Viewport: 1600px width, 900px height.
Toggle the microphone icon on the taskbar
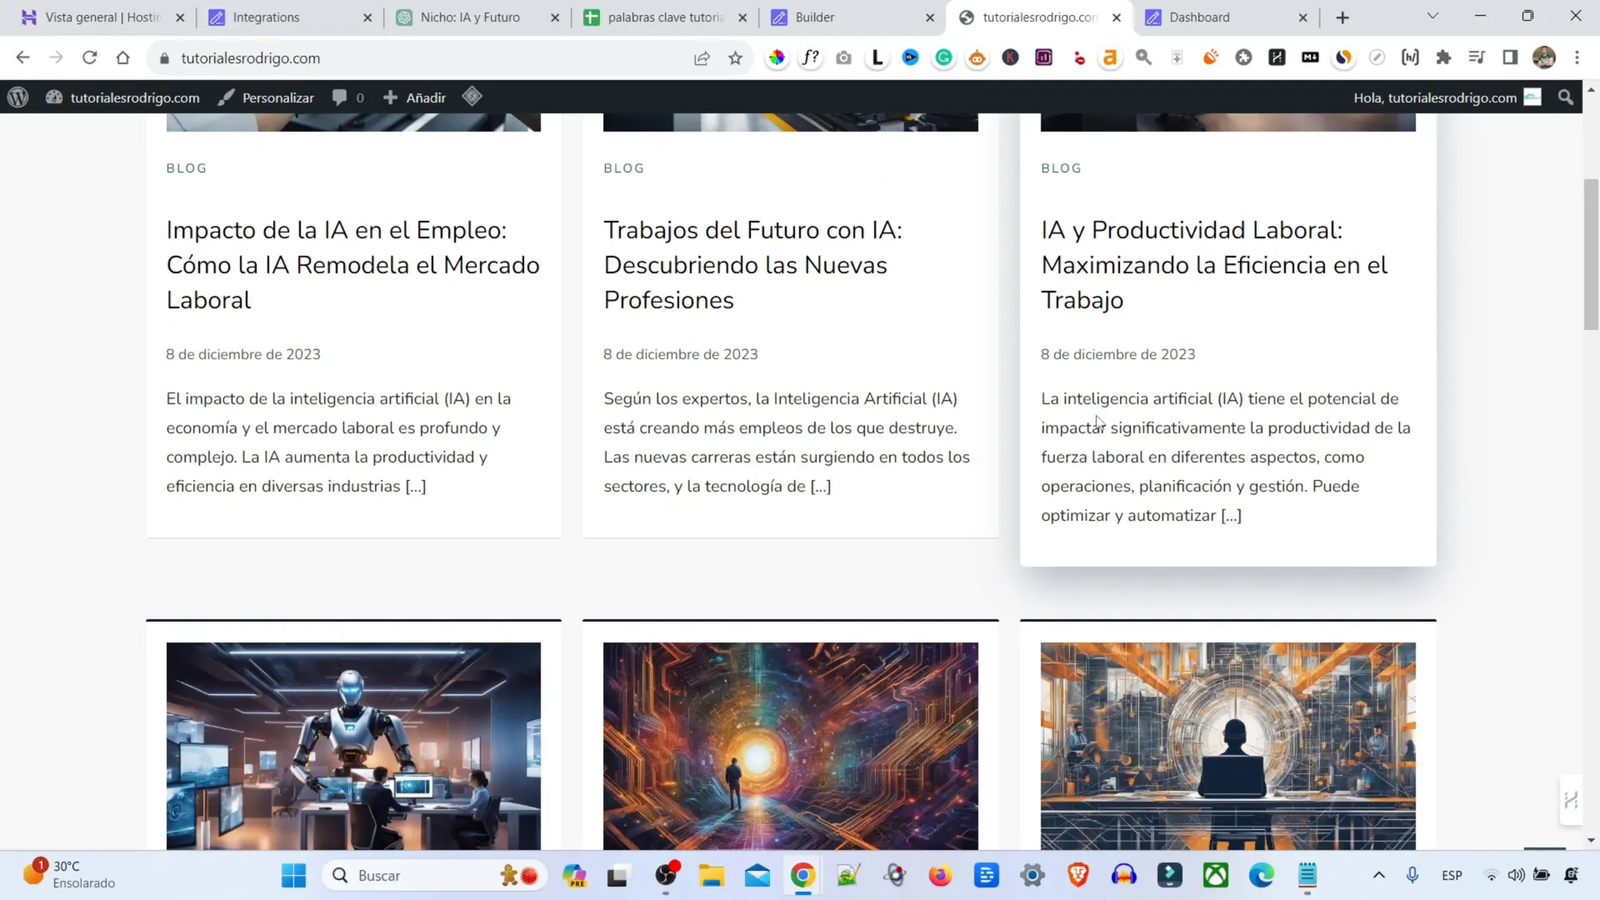pos(1411,875)
